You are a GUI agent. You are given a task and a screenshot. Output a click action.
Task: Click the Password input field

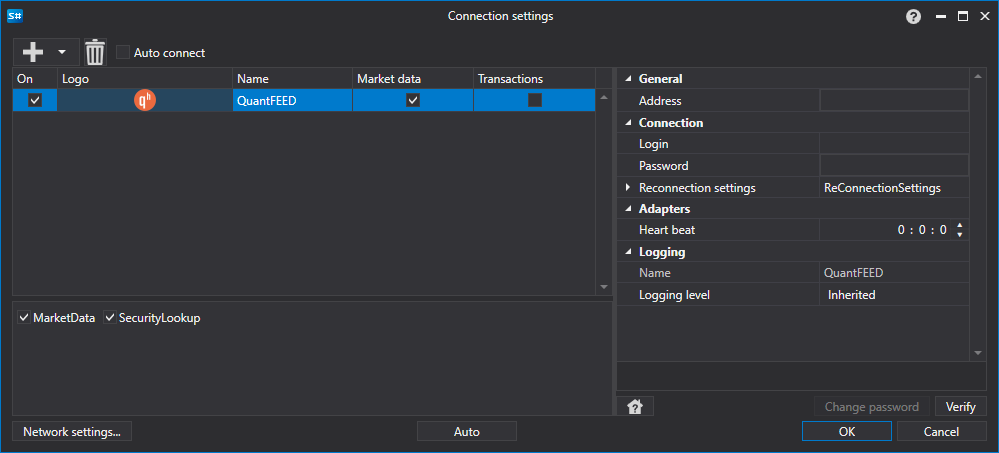894,166
